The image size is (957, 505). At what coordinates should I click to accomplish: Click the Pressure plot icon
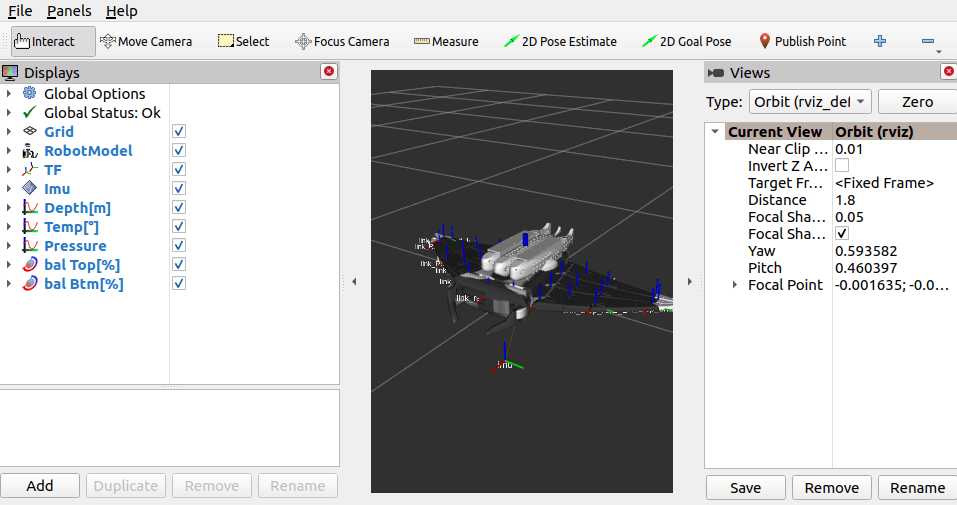pos(29,245)
